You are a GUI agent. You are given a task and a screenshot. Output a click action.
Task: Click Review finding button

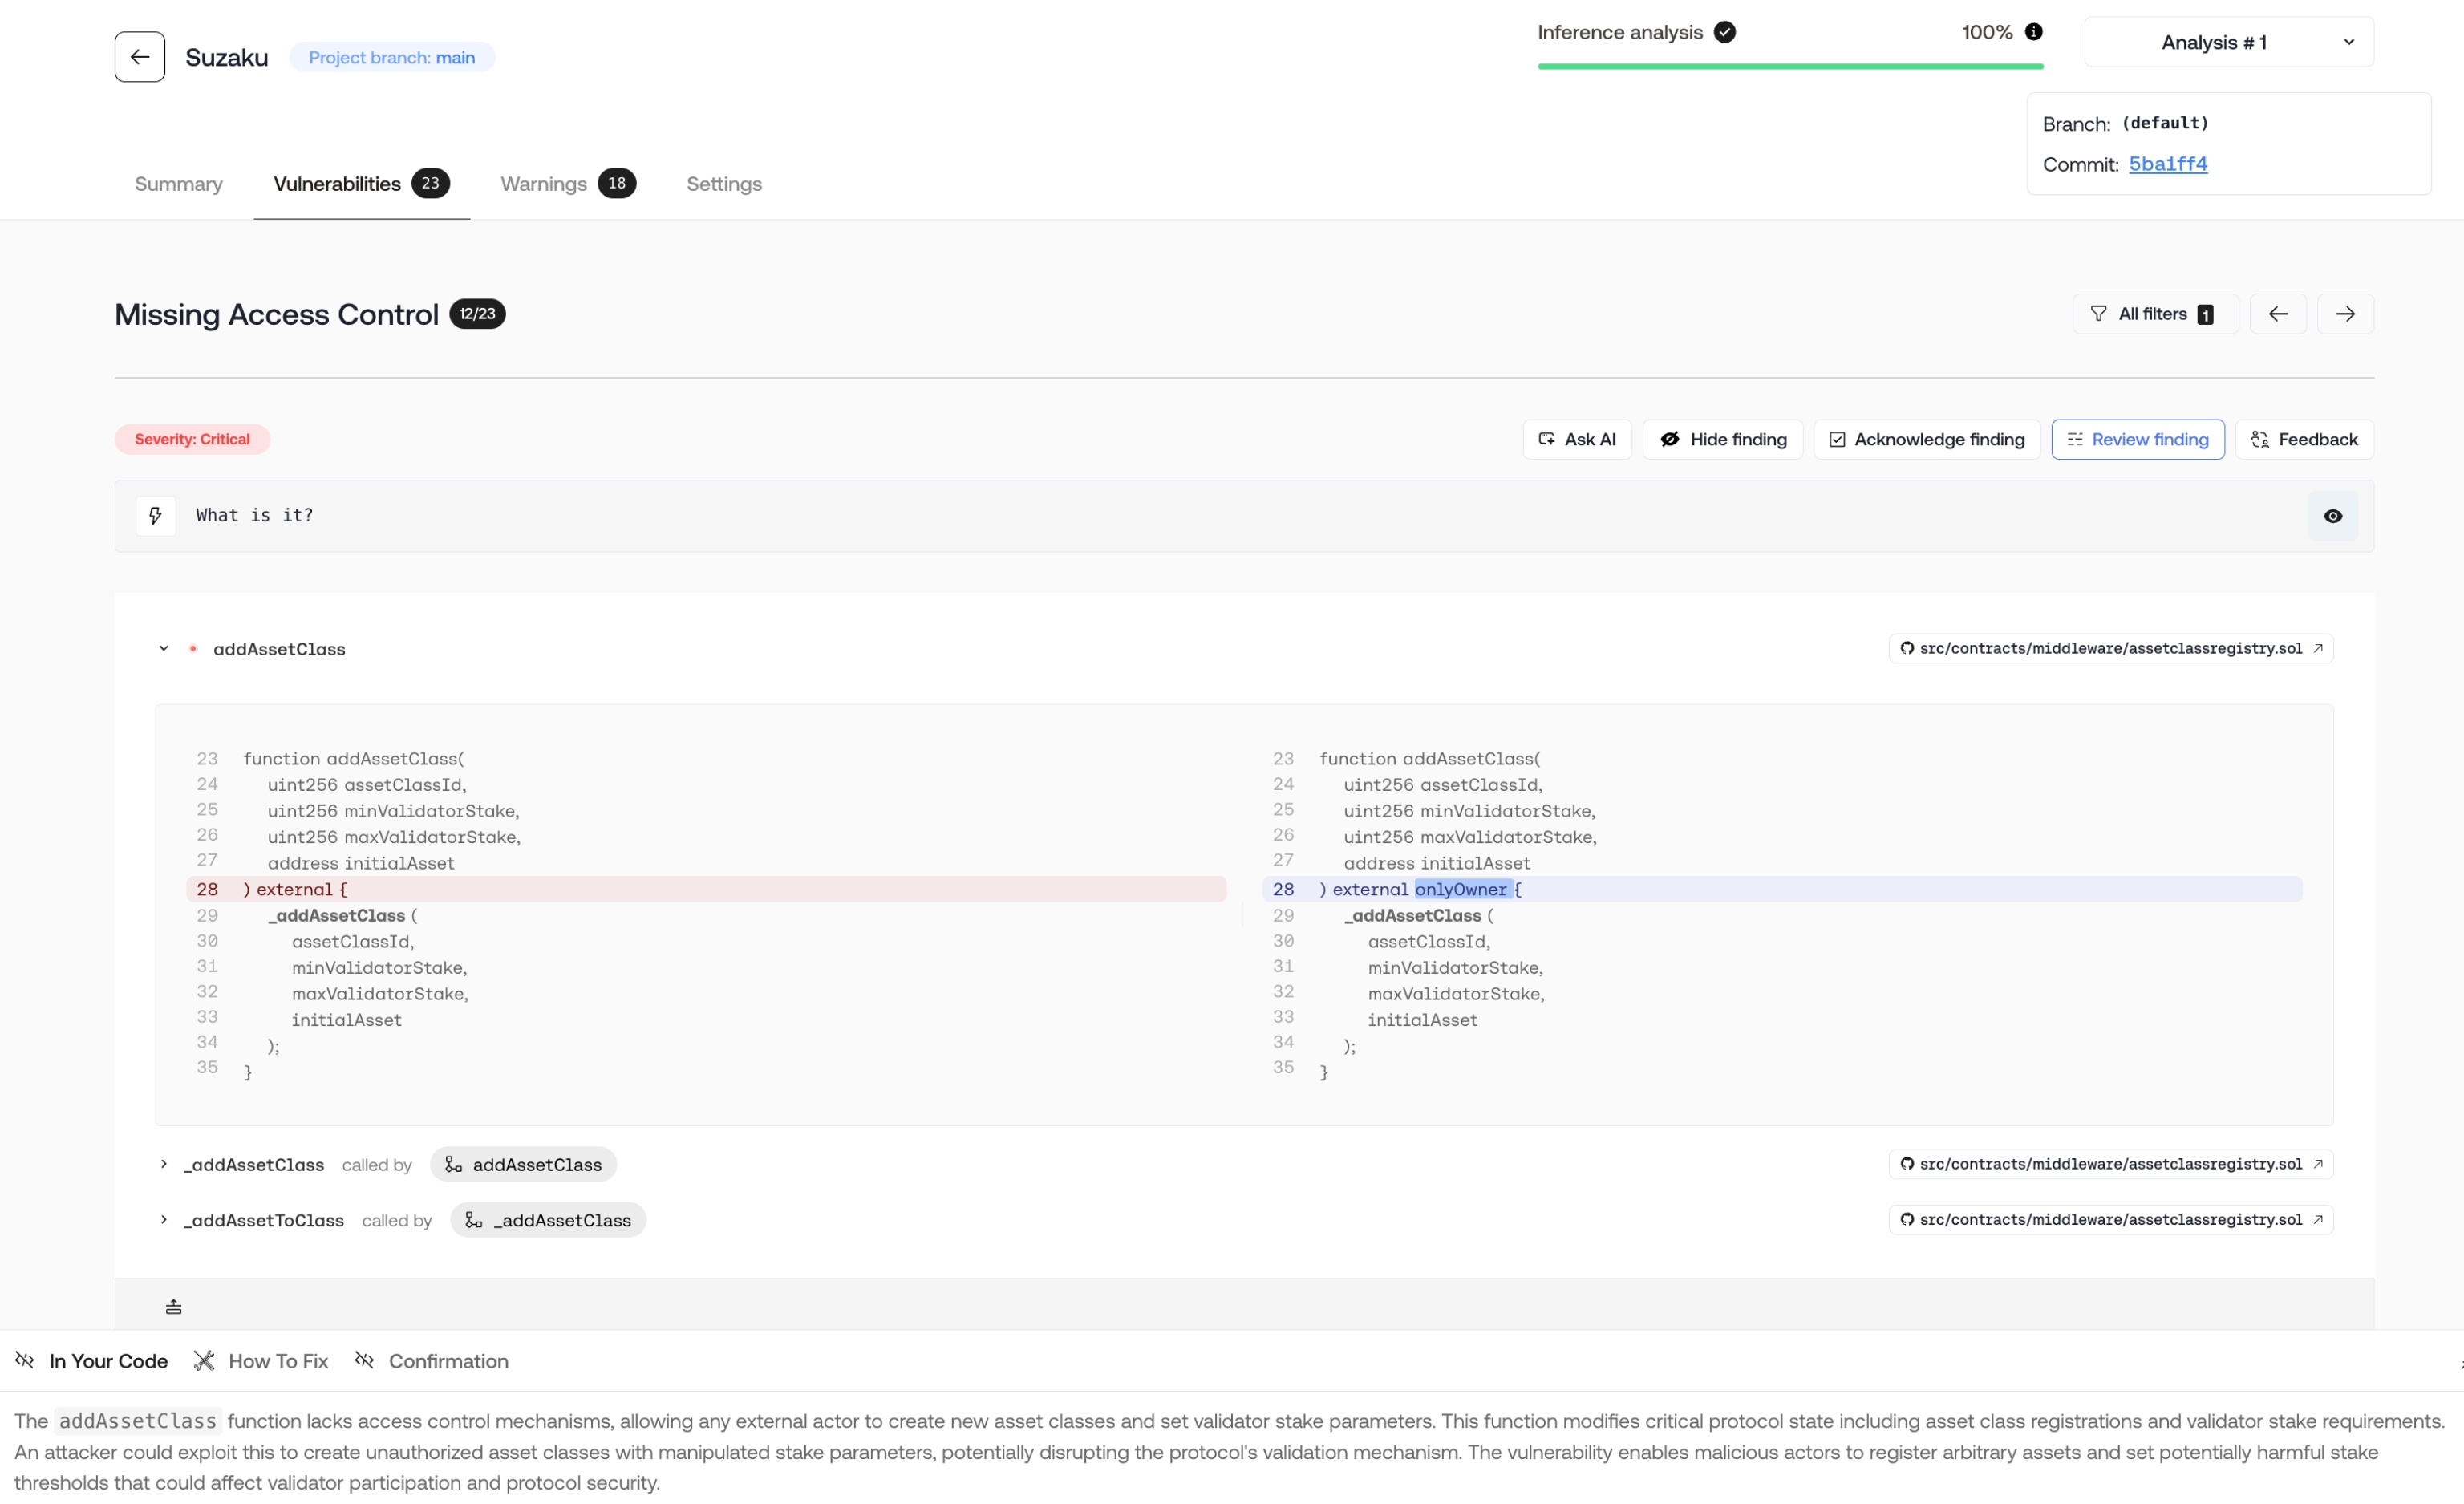point(2137,439)
